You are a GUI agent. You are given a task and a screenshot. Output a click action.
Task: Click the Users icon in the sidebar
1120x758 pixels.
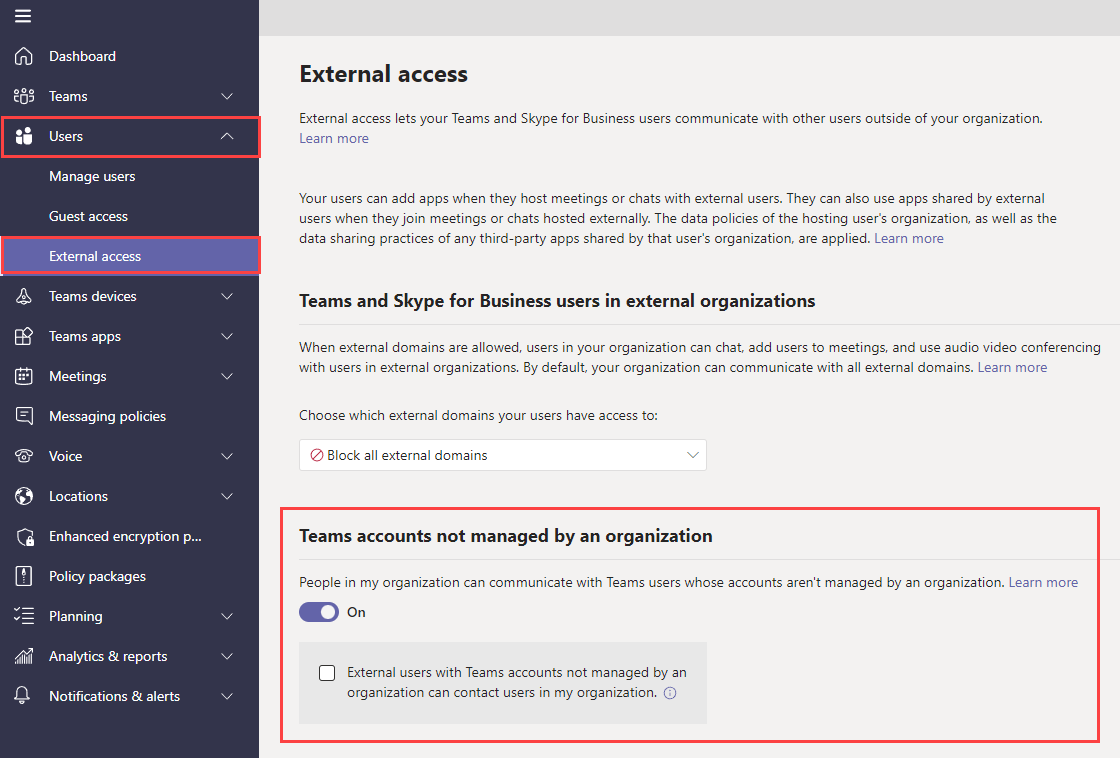tap(22, 136)
